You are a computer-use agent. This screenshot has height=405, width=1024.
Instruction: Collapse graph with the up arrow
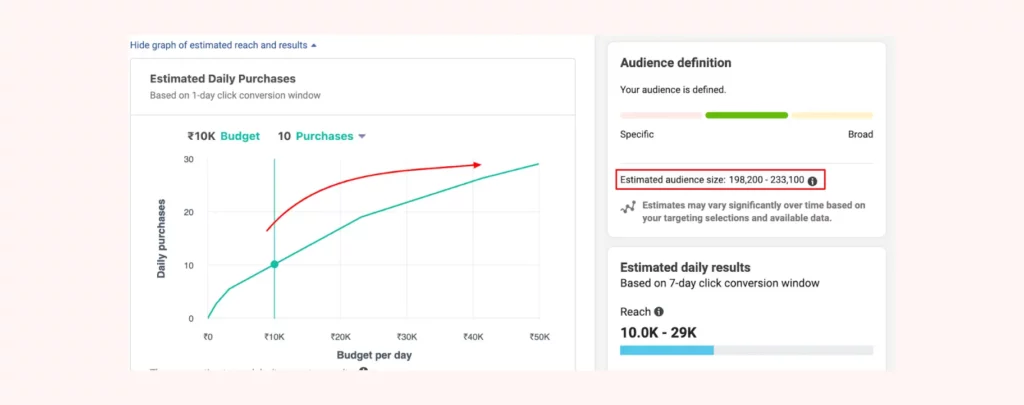[x=313, y=46]
